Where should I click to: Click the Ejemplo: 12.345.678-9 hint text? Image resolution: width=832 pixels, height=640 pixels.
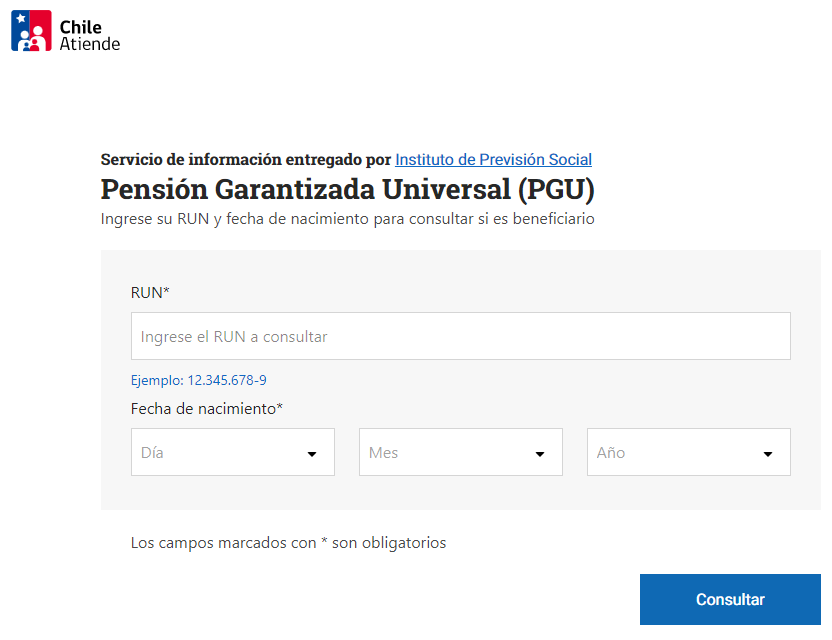point(198,380)
